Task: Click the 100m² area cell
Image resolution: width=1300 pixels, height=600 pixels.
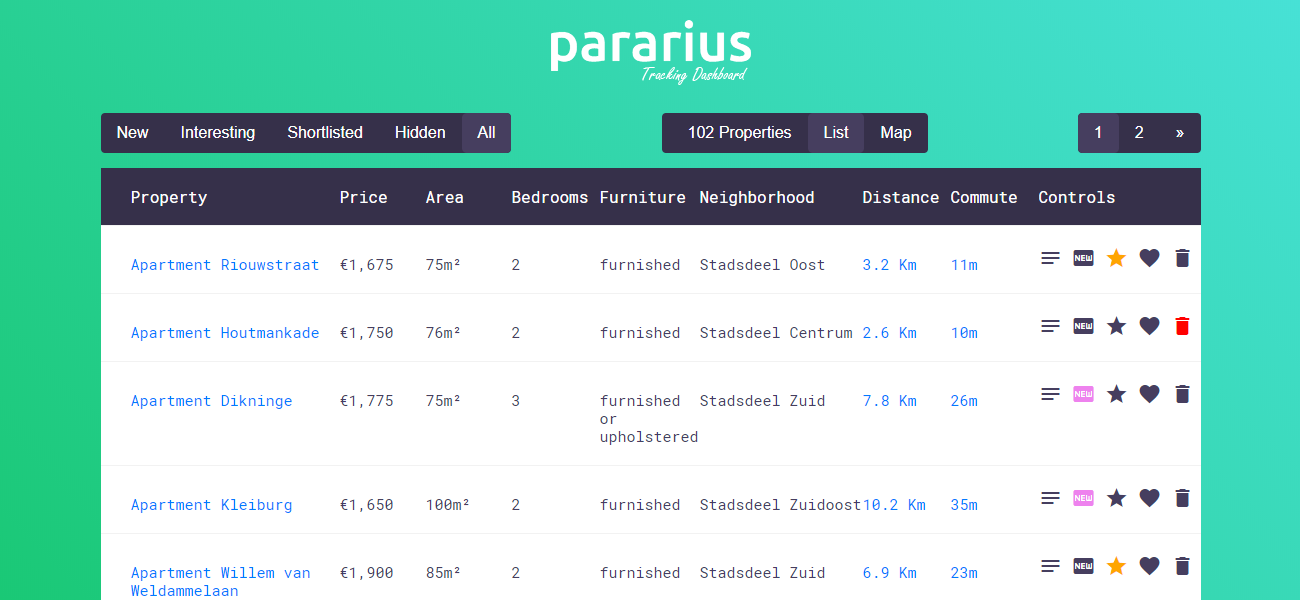Action: click(448, 505)
